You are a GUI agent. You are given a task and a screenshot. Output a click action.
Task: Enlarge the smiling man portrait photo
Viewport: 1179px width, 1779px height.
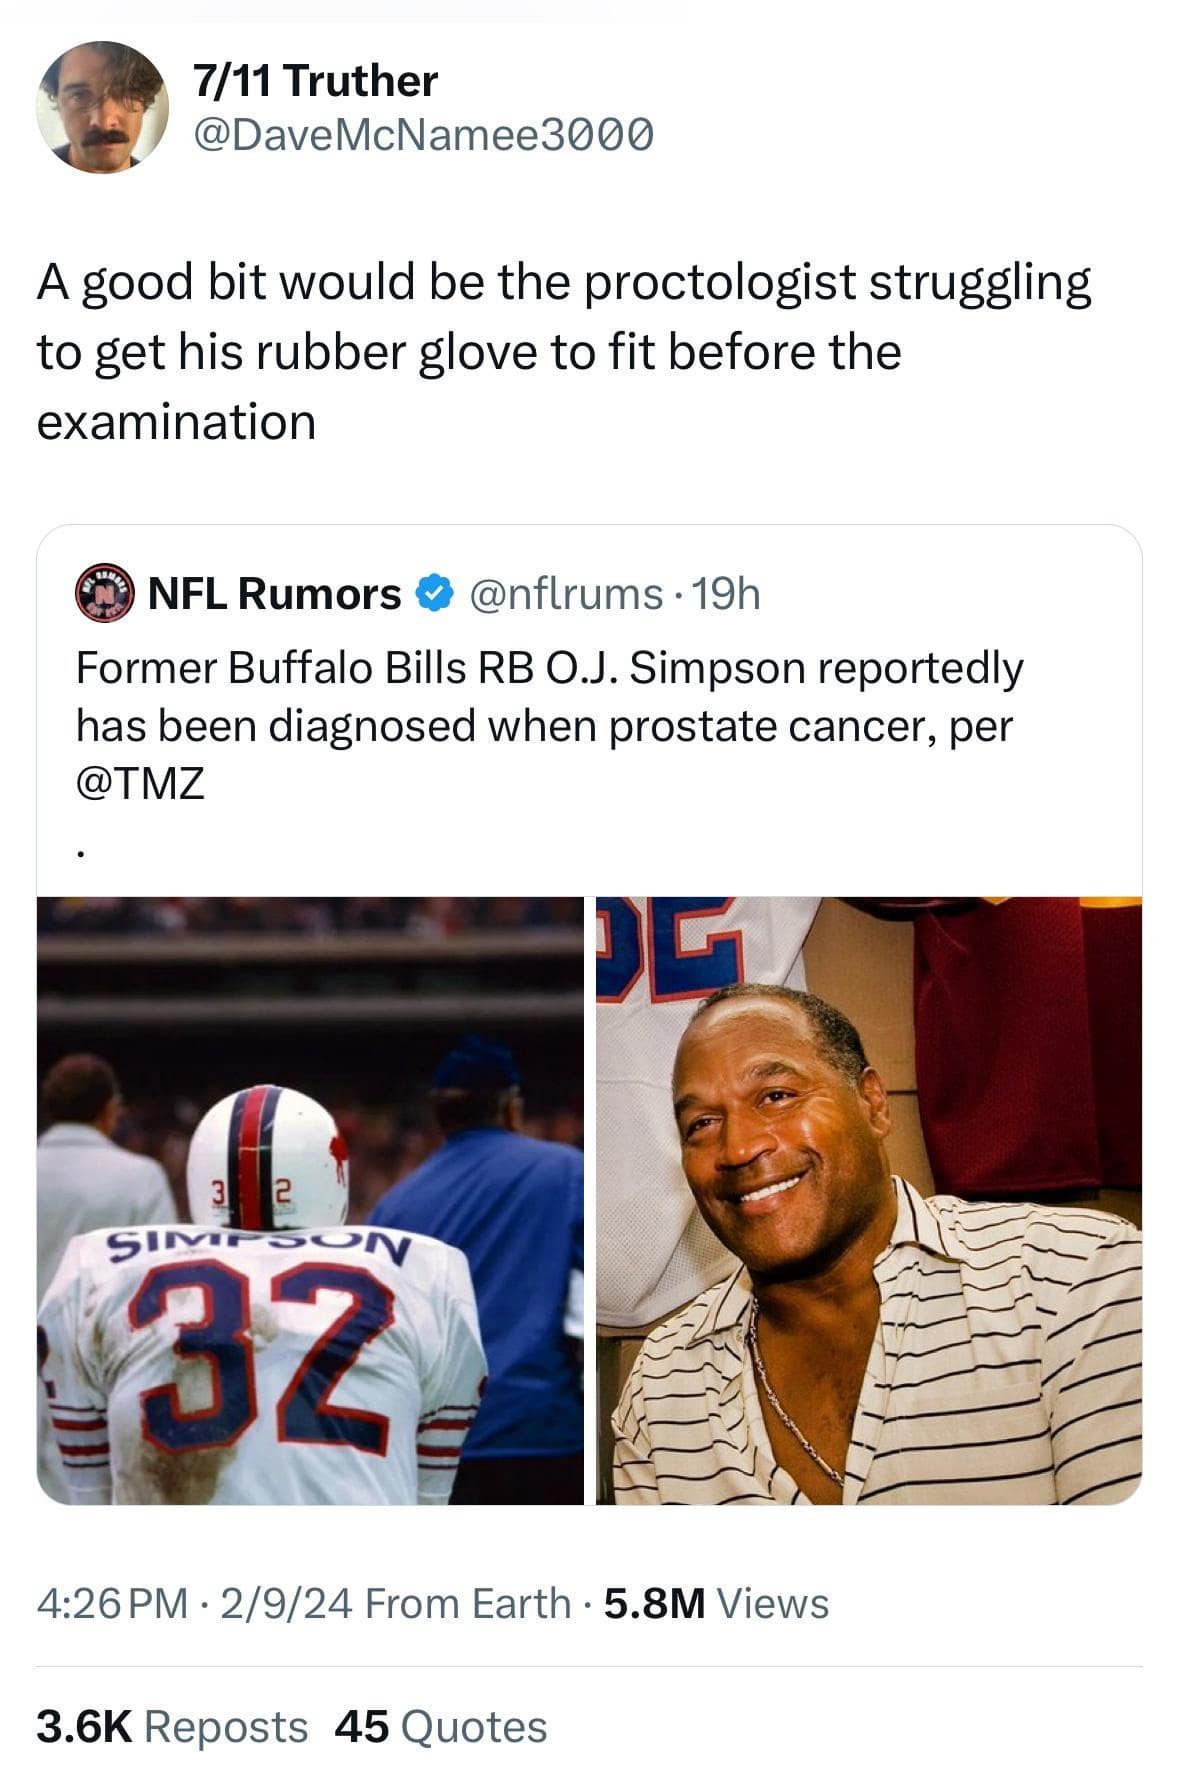click(x=868, y=1200)
